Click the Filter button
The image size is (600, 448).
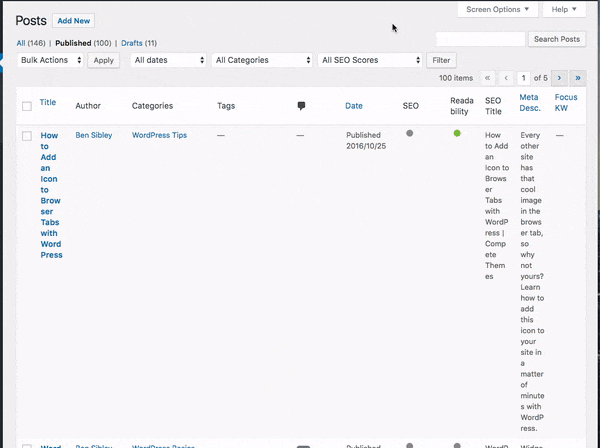441,60
